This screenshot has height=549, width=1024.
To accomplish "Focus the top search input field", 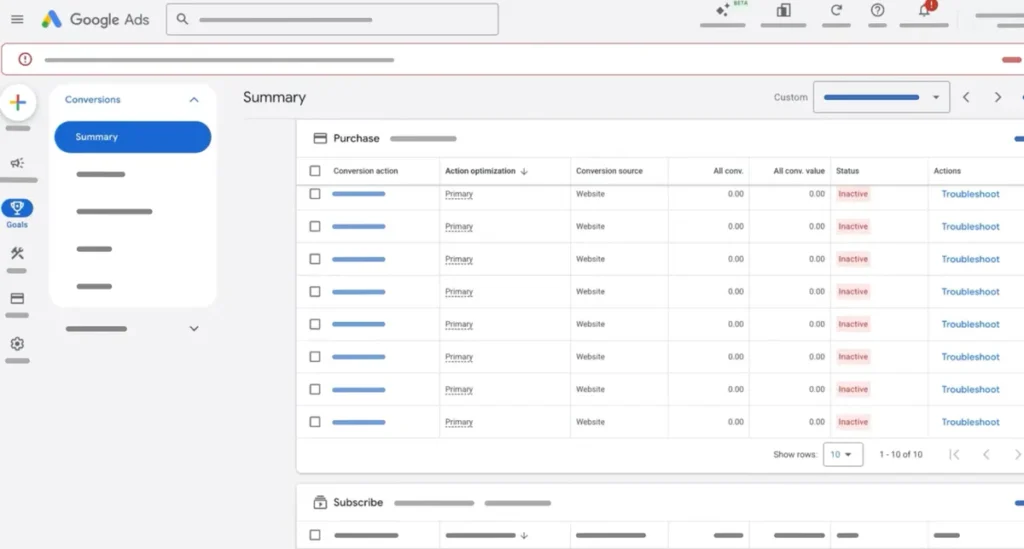I will pyautogui.click(x=332, y=20).
